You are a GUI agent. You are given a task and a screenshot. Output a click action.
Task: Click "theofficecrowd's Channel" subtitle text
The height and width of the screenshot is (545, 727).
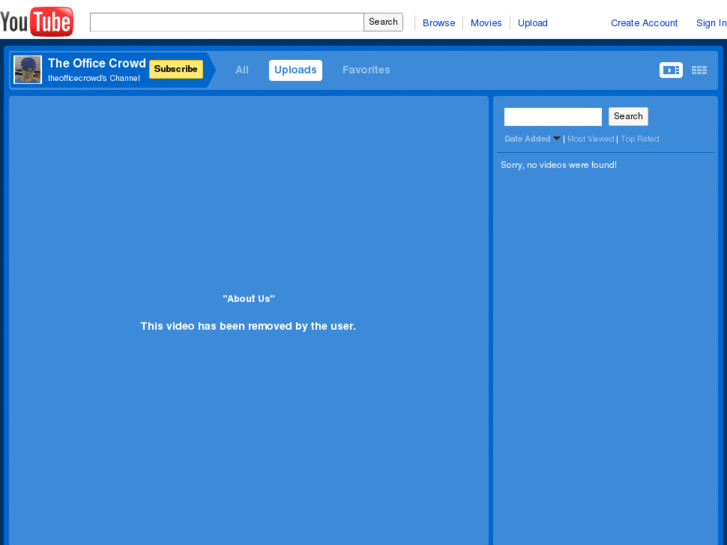94,78
